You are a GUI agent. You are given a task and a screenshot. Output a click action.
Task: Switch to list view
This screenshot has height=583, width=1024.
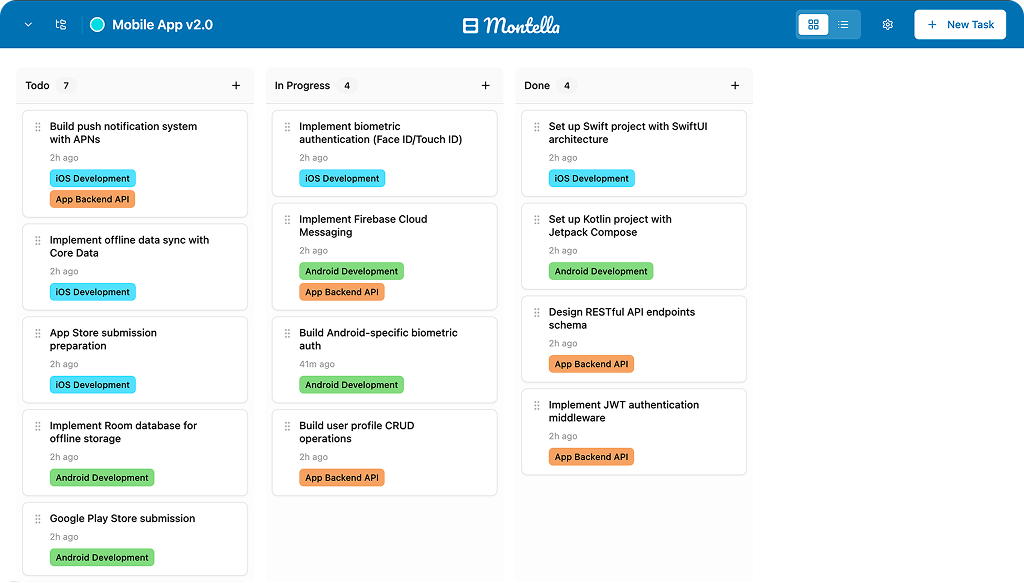coord(843,24)
